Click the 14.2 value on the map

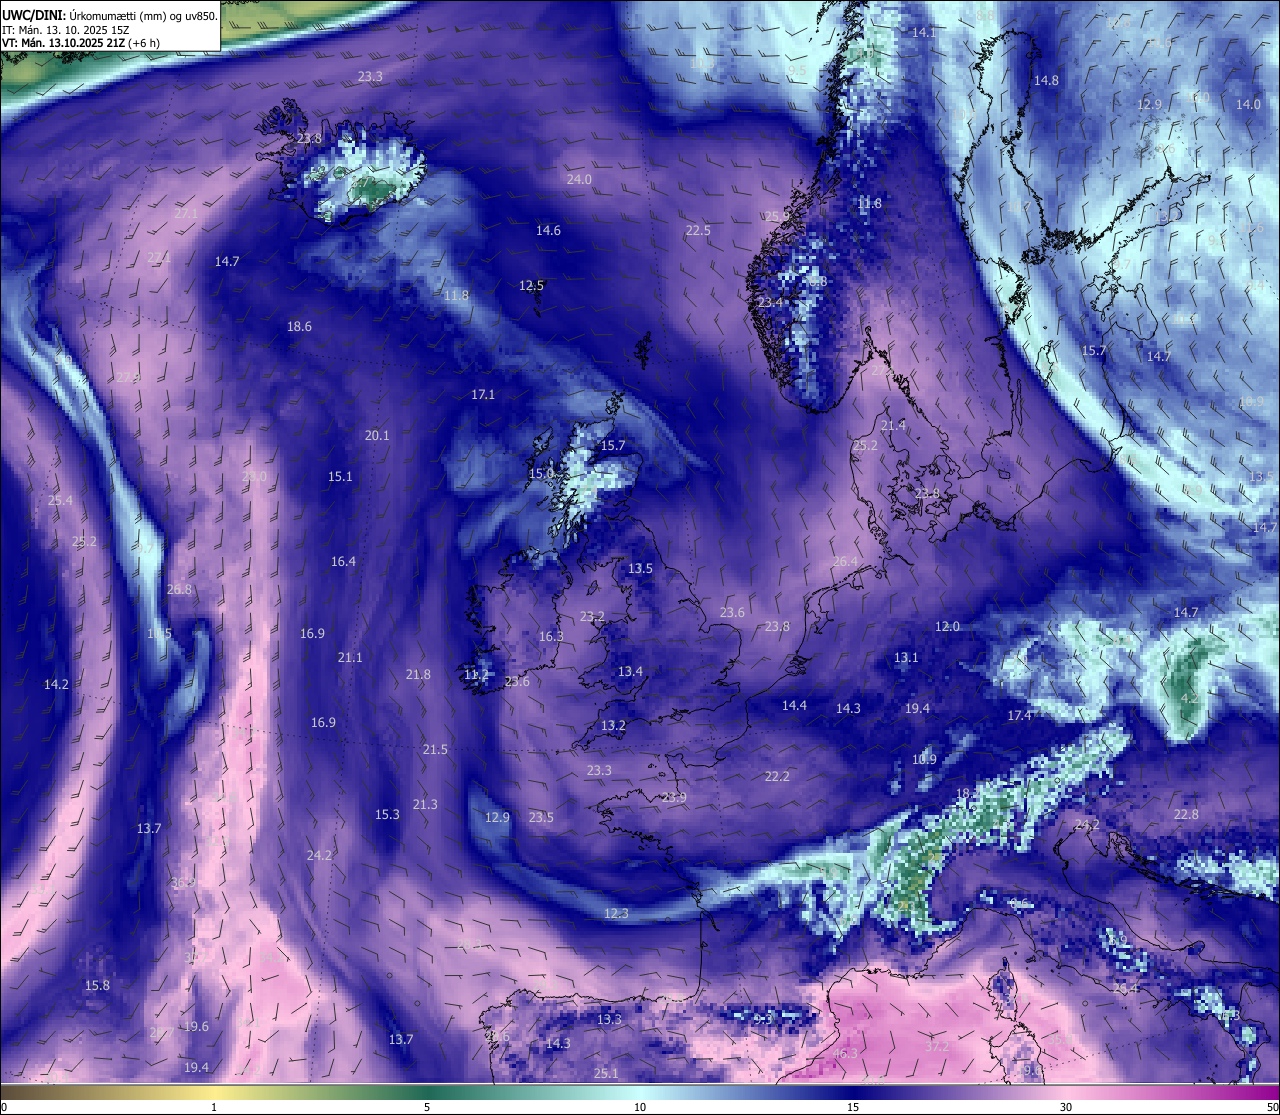coord(56,684)
